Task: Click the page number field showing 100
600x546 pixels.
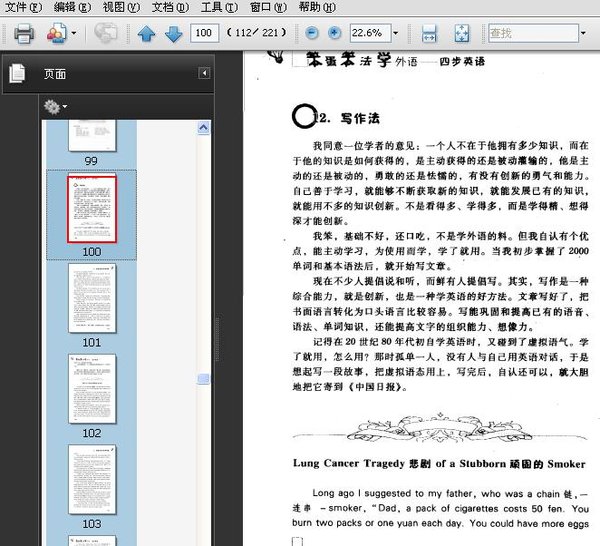Action: (x=204, y=33)
